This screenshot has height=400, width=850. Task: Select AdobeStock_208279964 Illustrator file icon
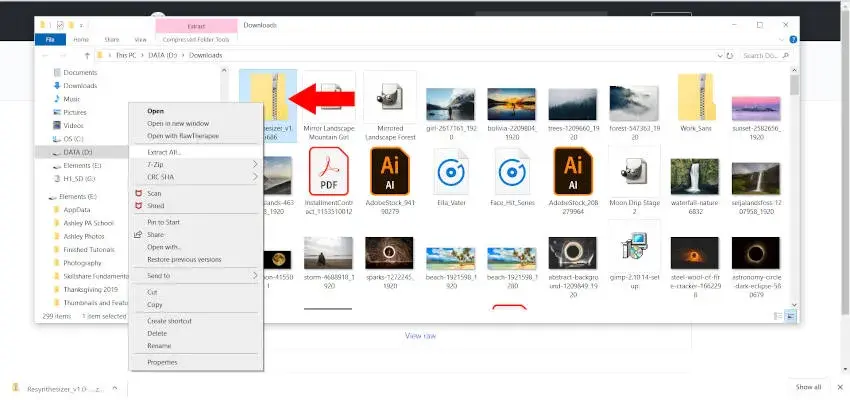(x=573, y=171)
